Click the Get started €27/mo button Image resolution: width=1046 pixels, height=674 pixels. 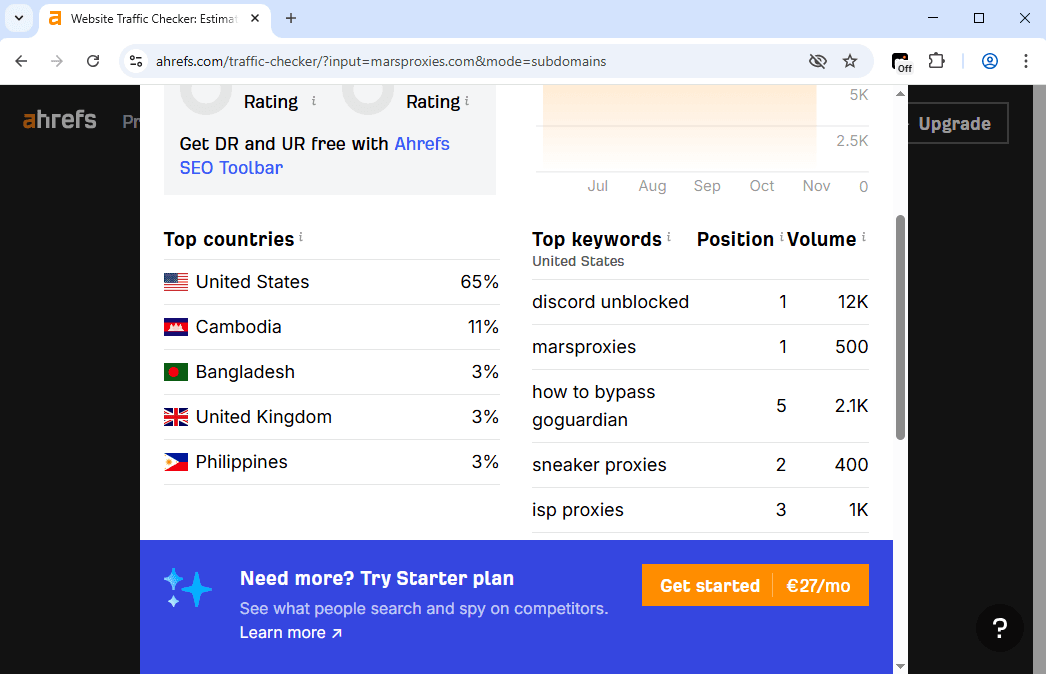click(754, 586)
